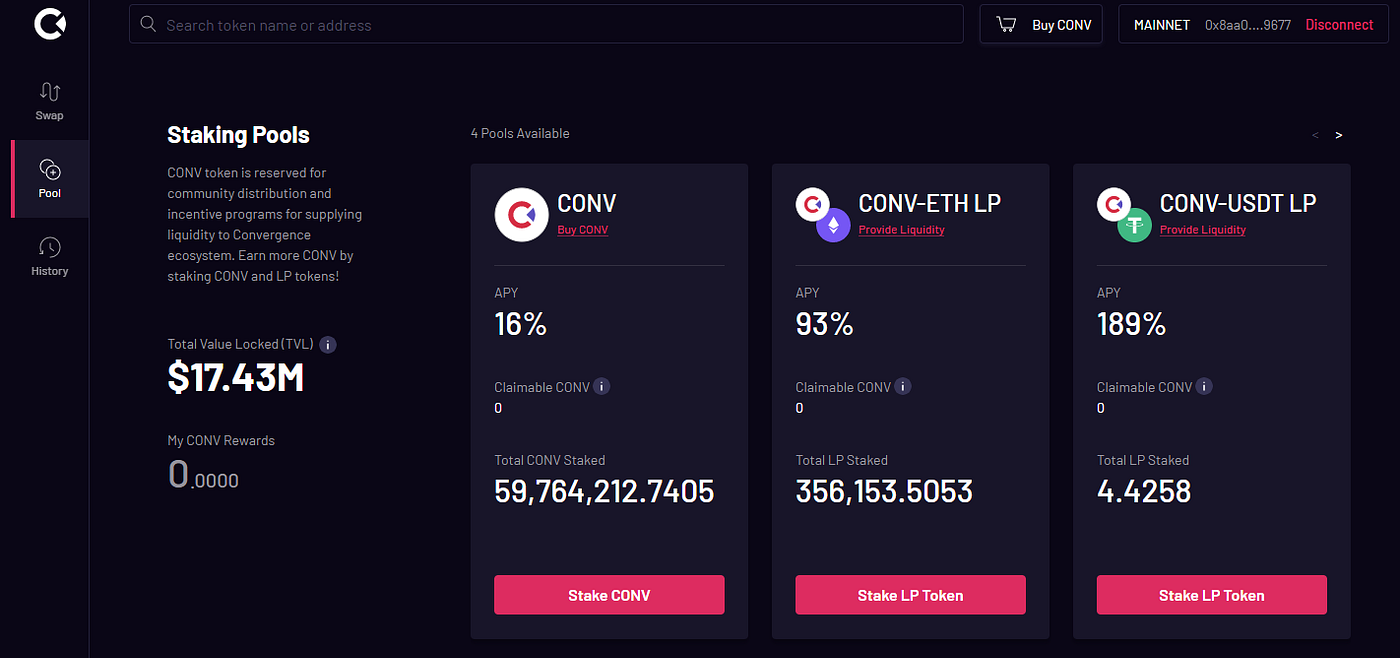The image size is (1400, 658).
Task: Click the token search input field
Action: (x=546, y=23)
